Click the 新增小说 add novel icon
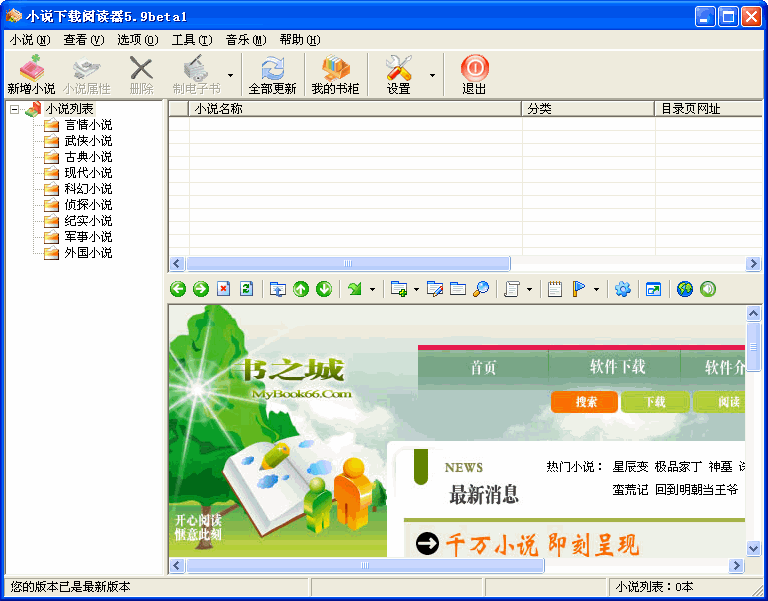Viewport: 768px width, 601px height. pyautogui.click(x=31, y=74)
